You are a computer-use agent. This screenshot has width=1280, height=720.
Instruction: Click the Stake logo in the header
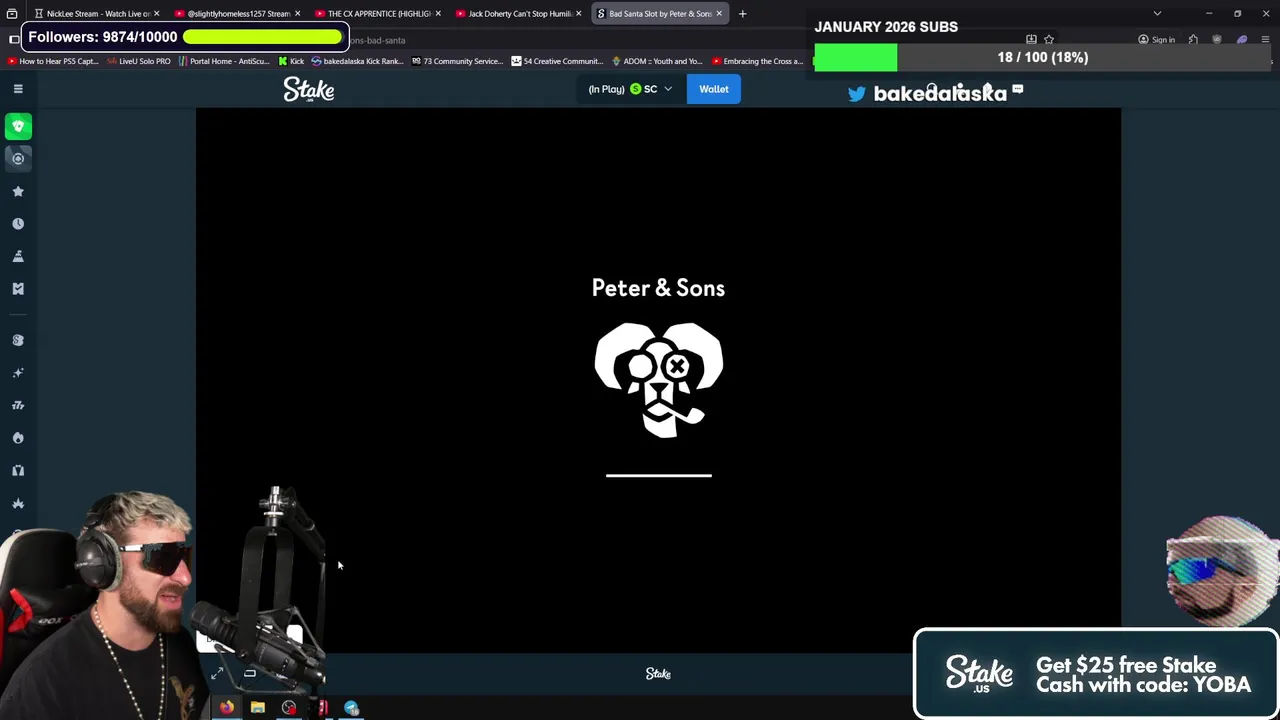[308, 89]
